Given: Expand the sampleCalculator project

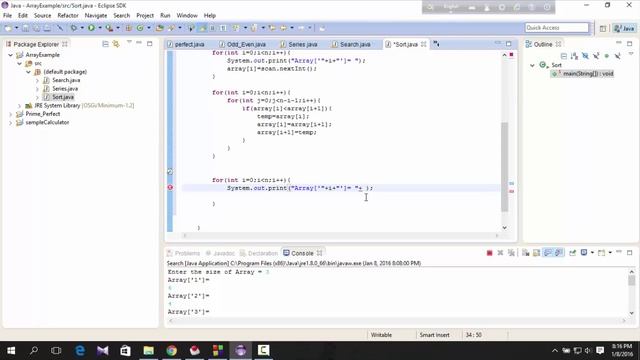Looking at the screenshot, I should [x=11, y=122].
